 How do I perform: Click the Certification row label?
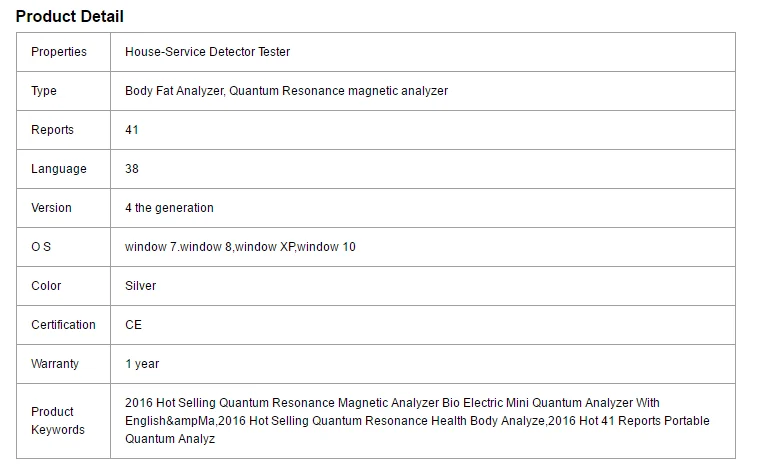click(x=63, y=325)
